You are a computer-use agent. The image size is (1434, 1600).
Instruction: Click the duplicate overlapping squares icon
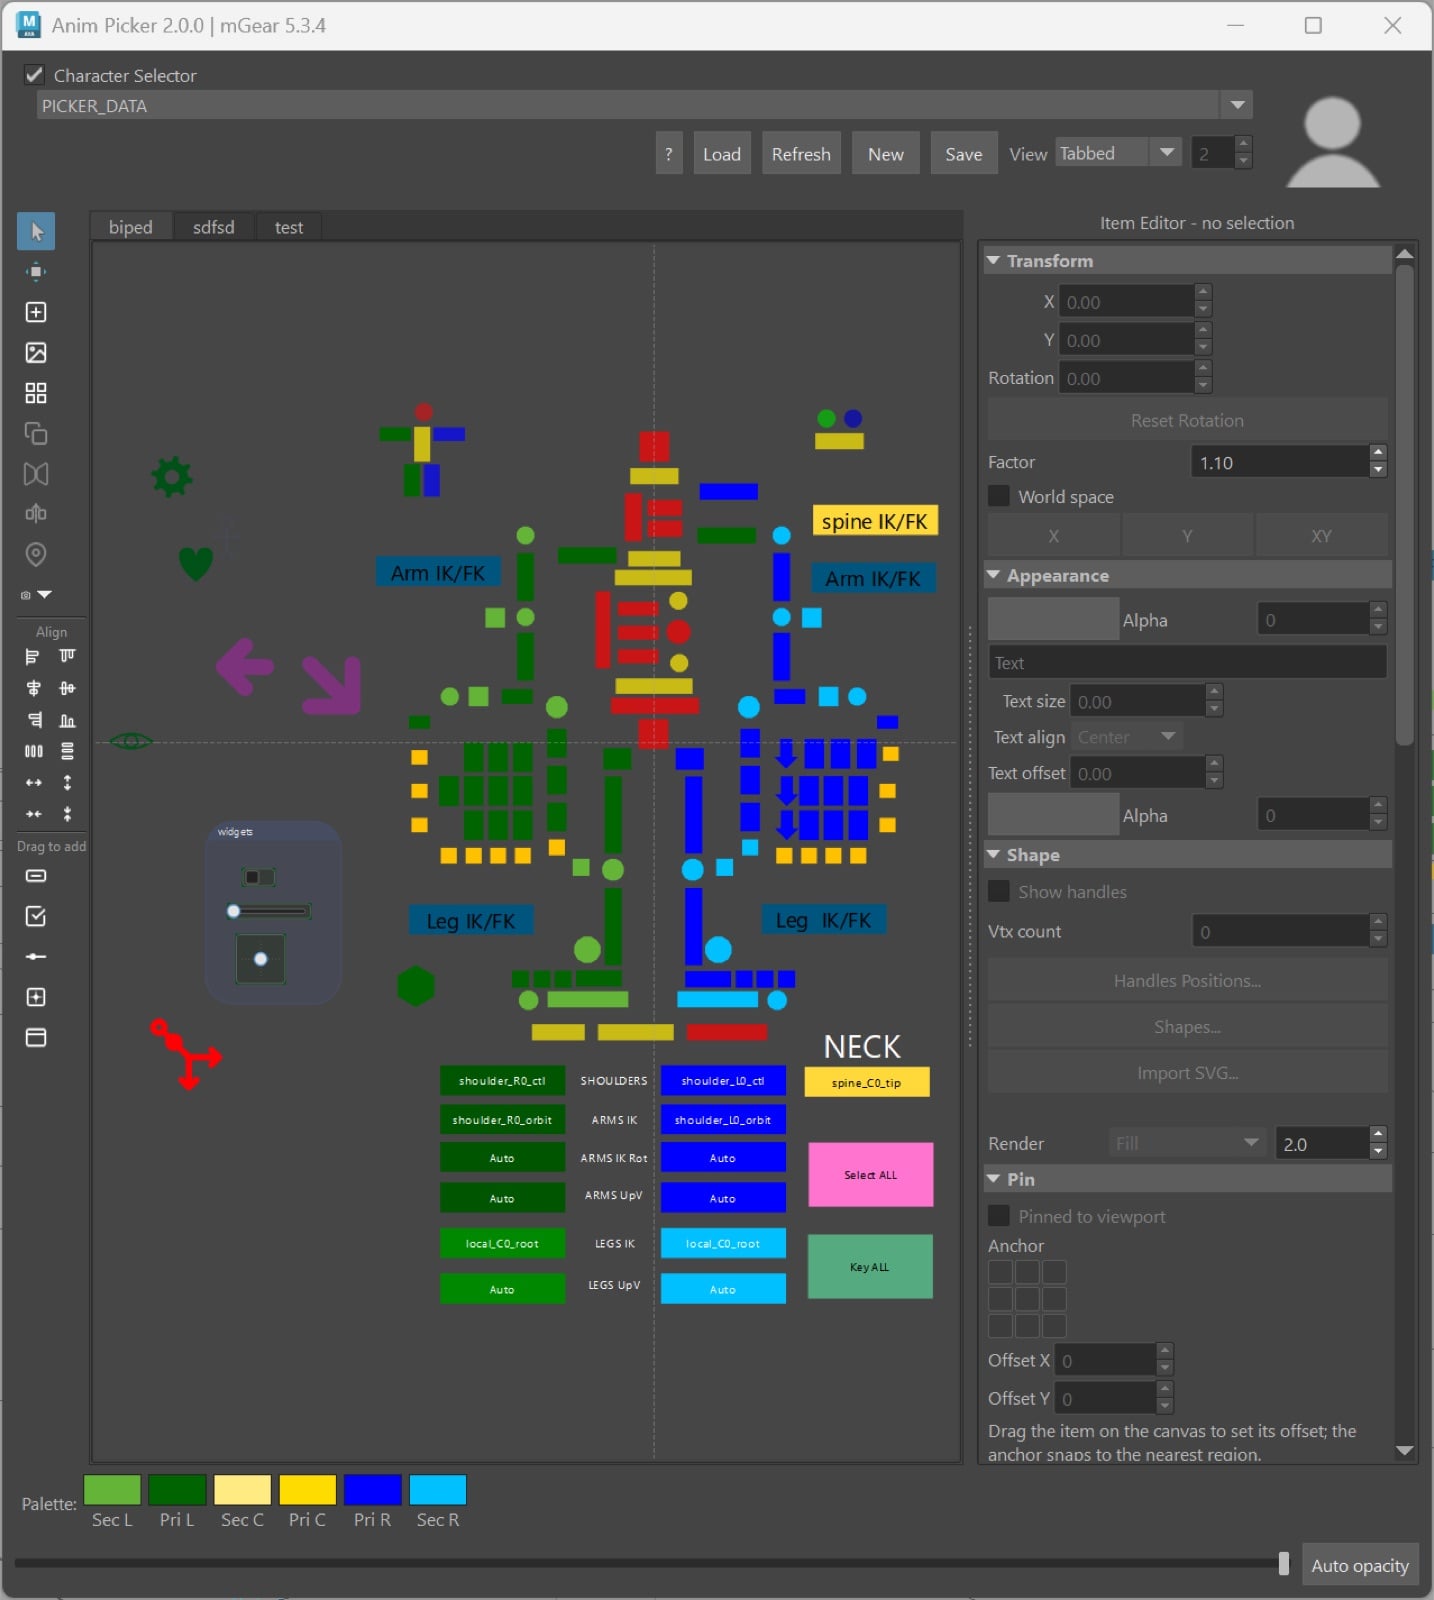pyautogui.click(x=36, y=433)
